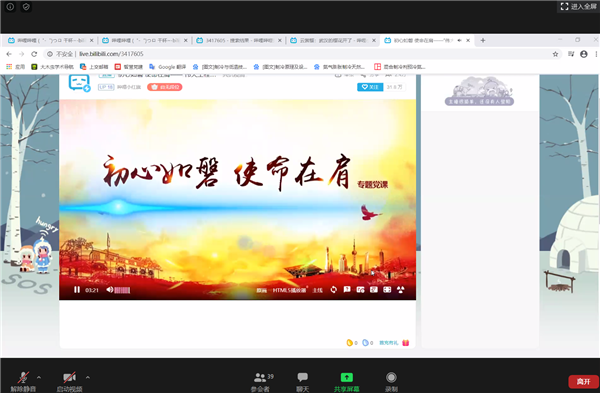Toggle the player's fullscreen icon
This screenshot has height=393, width=600.
(x=387, y=290)
